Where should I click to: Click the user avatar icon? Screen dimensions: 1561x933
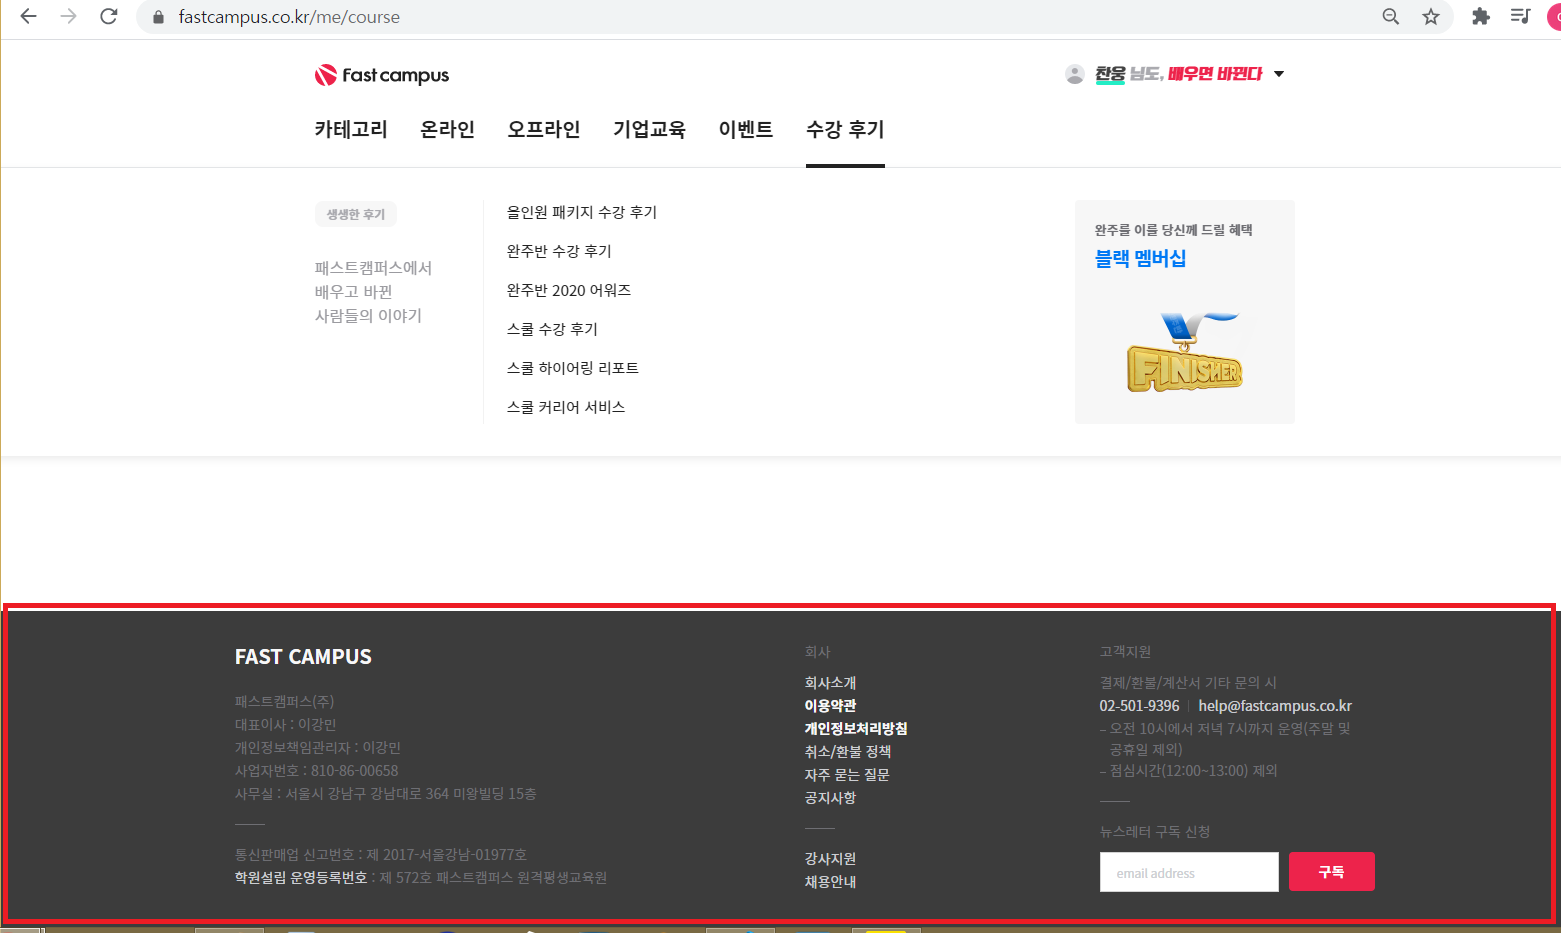pyautogui.click(x=1075, y=74)
